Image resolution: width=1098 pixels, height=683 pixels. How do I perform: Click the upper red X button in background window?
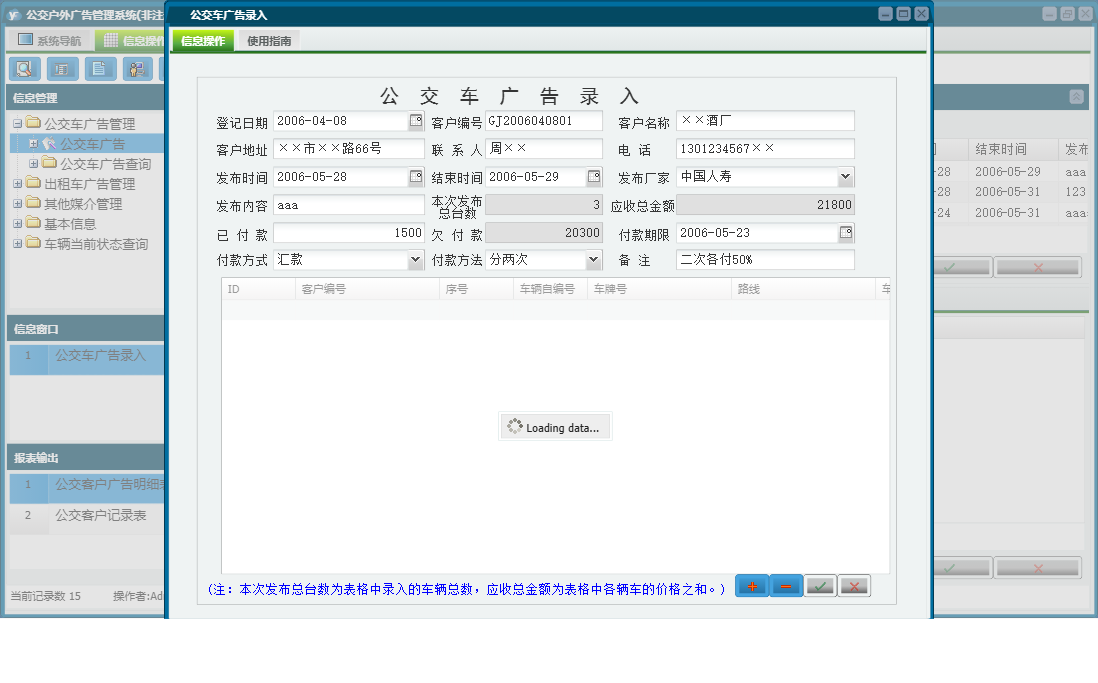(1038, 267)
